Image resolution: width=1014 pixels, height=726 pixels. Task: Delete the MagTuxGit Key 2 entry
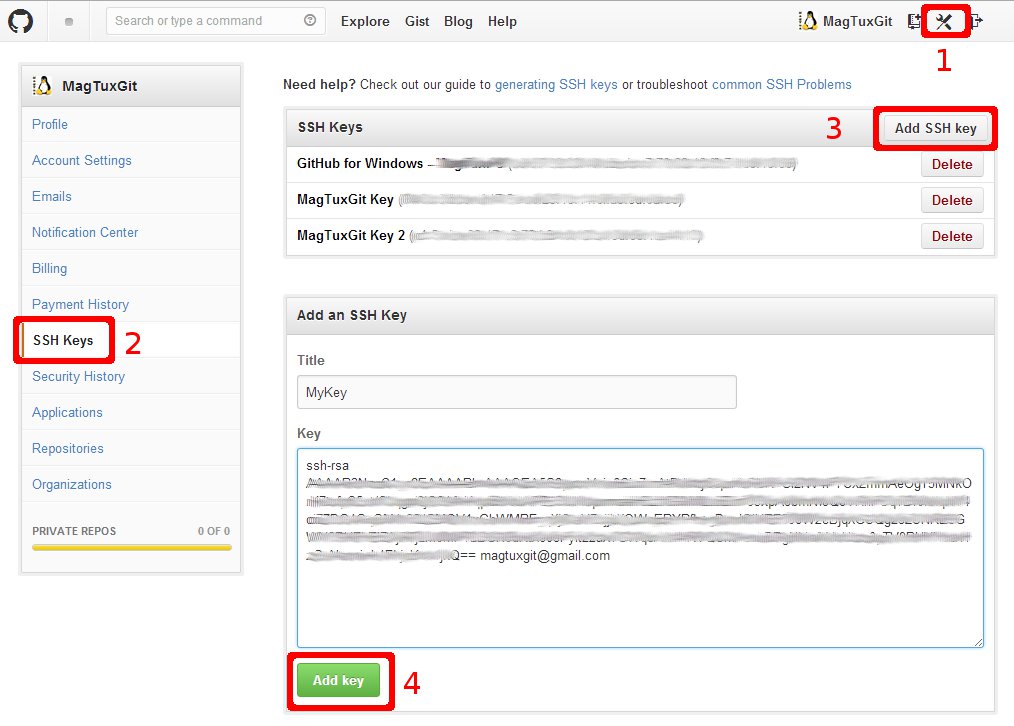pyautogui.click(x=952, y=236)
